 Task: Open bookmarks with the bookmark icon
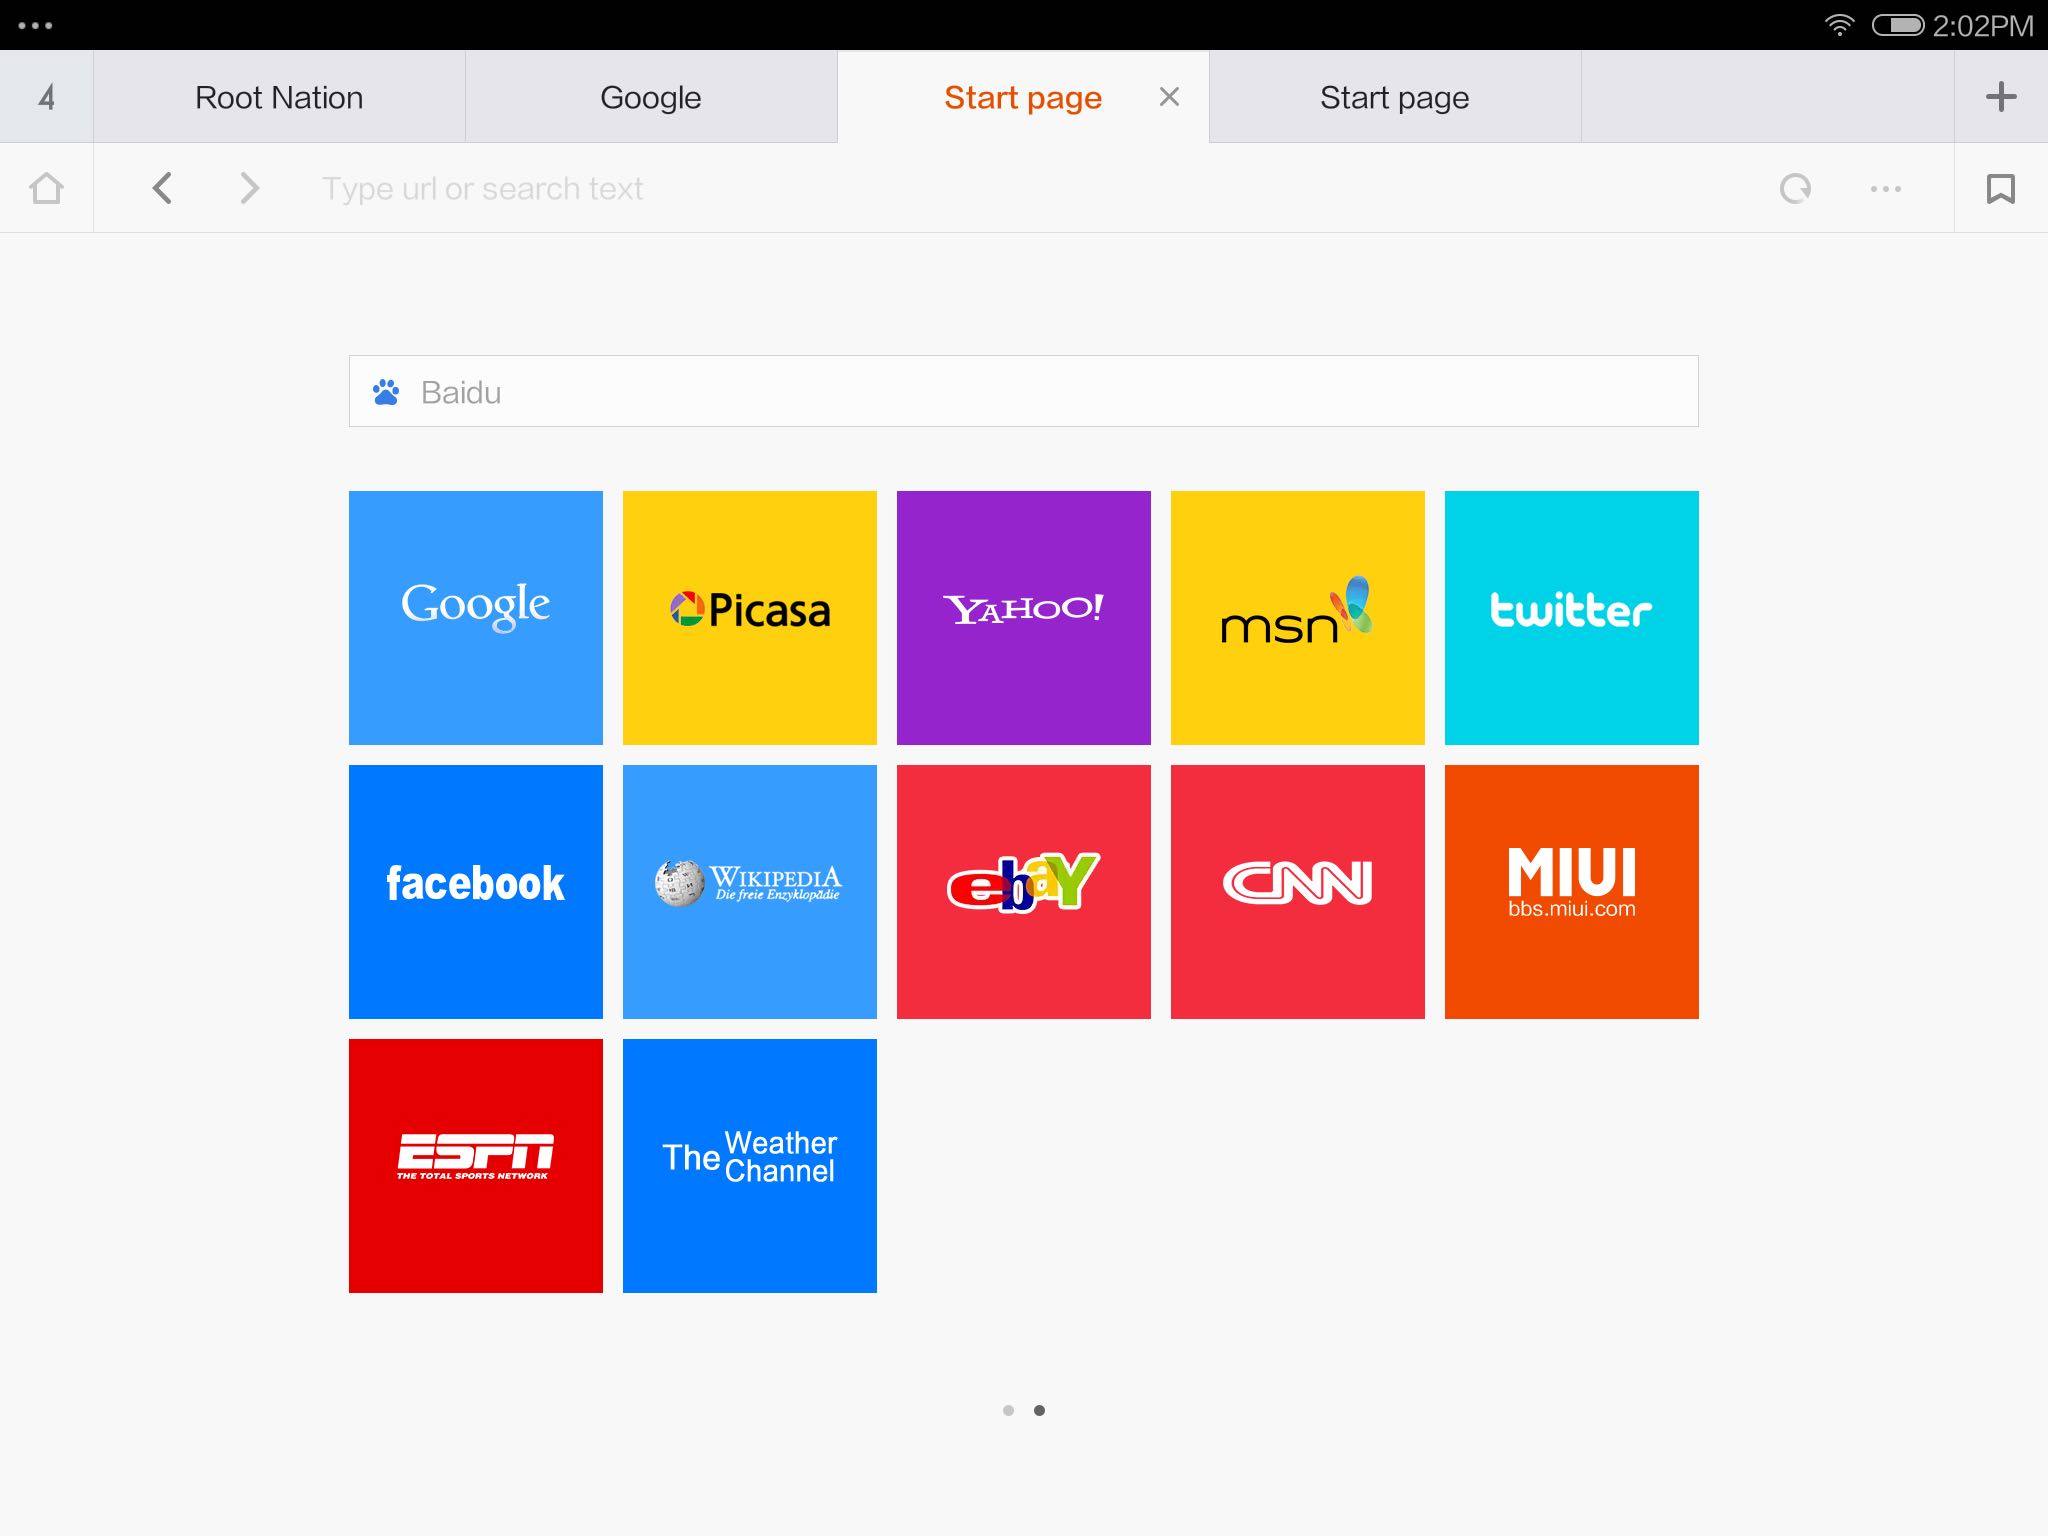[2001, 188]
